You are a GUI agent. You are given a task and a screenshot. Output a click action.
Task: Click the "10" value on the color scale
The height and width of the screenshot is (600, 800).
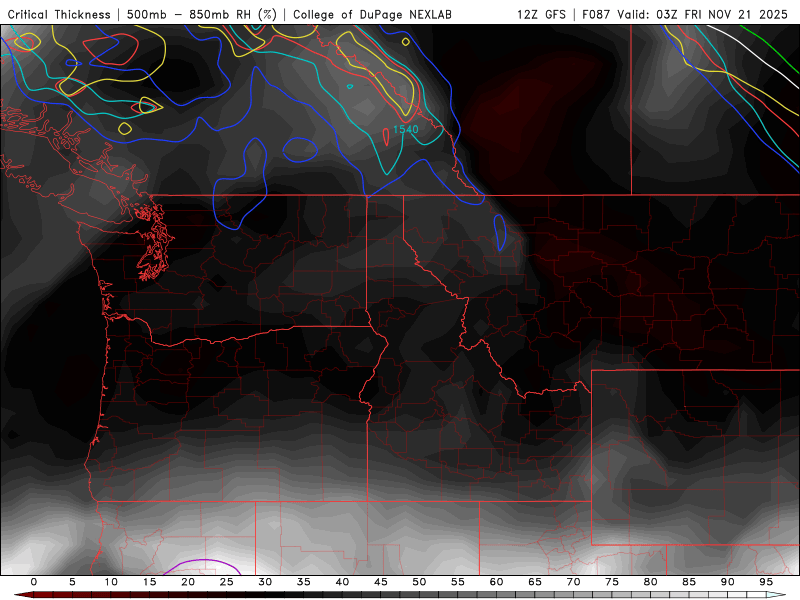(111, 582)
